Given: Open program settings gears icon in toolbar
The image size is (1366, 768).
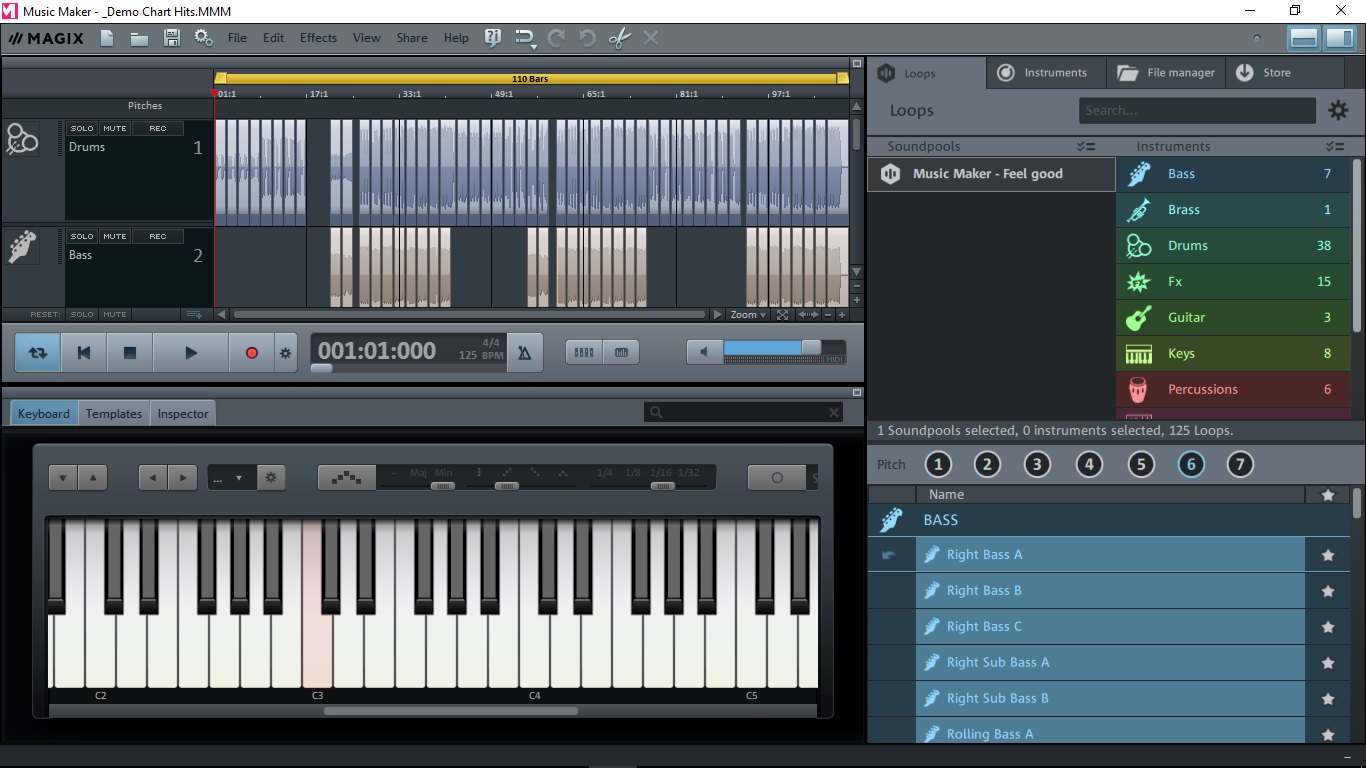Looking at the screenshot, I should point(203,38).
